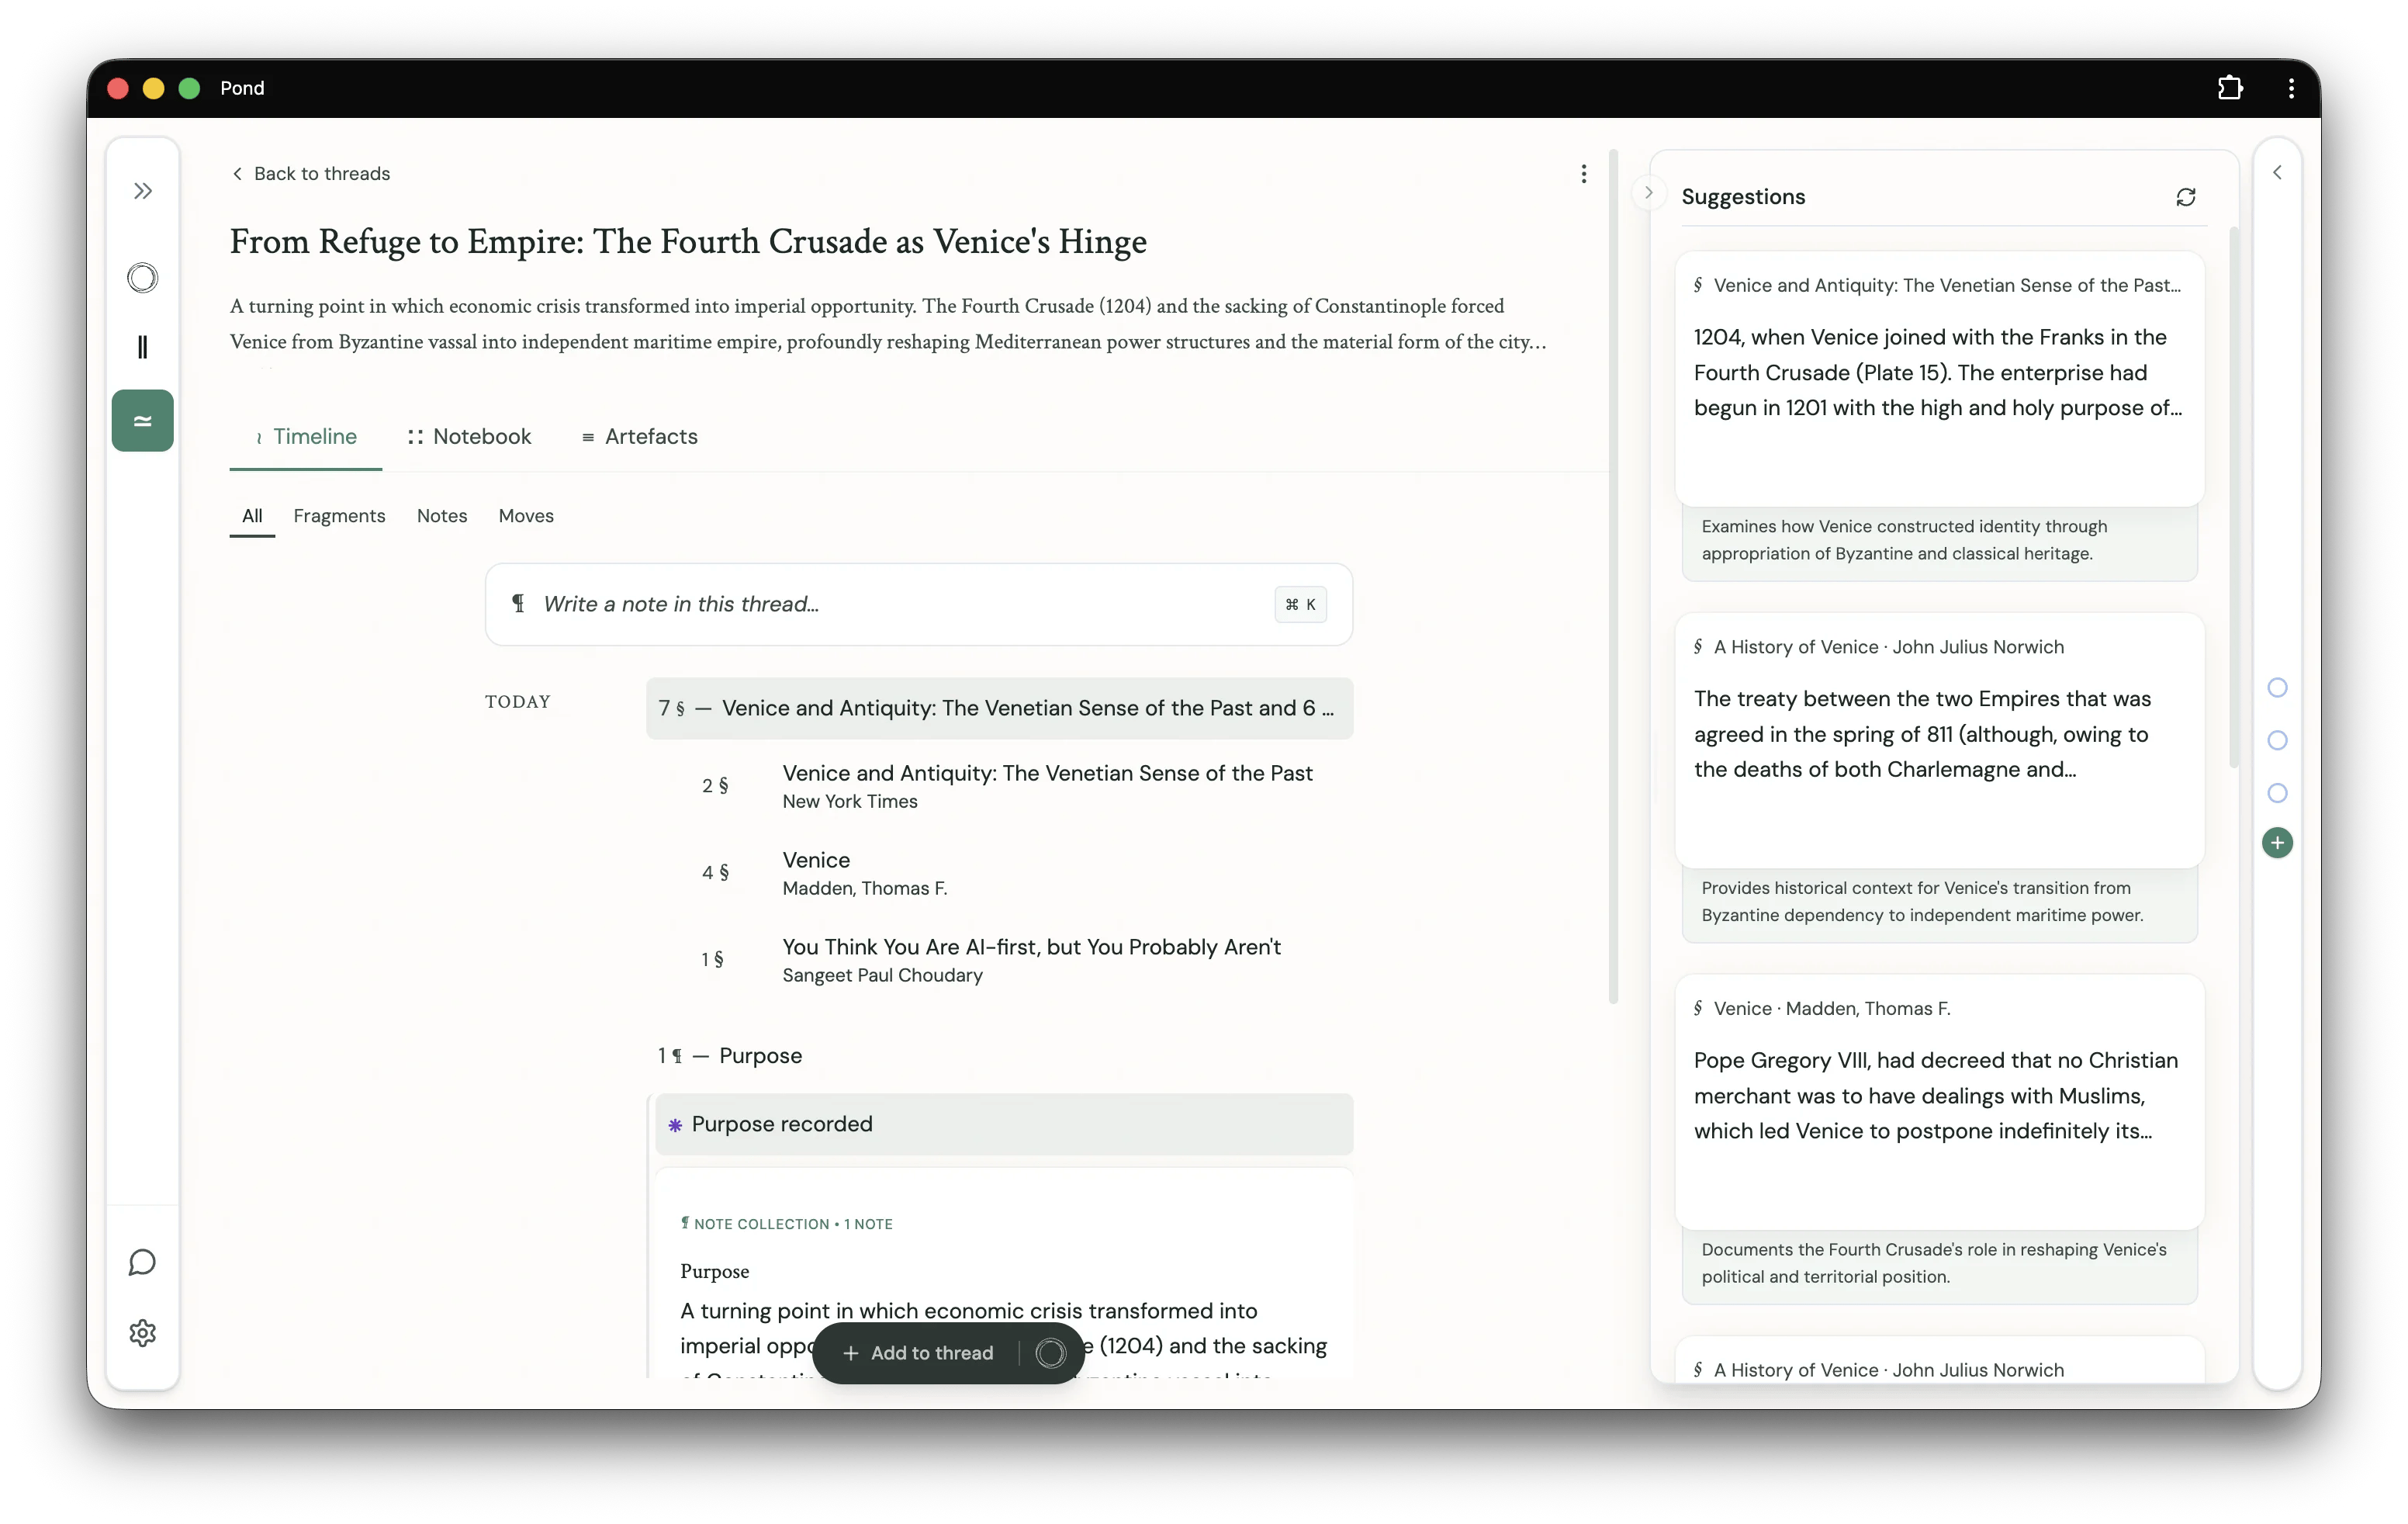Go back to threads
This screenshot has height=1524, width=2408.
[x=311, y=173]
